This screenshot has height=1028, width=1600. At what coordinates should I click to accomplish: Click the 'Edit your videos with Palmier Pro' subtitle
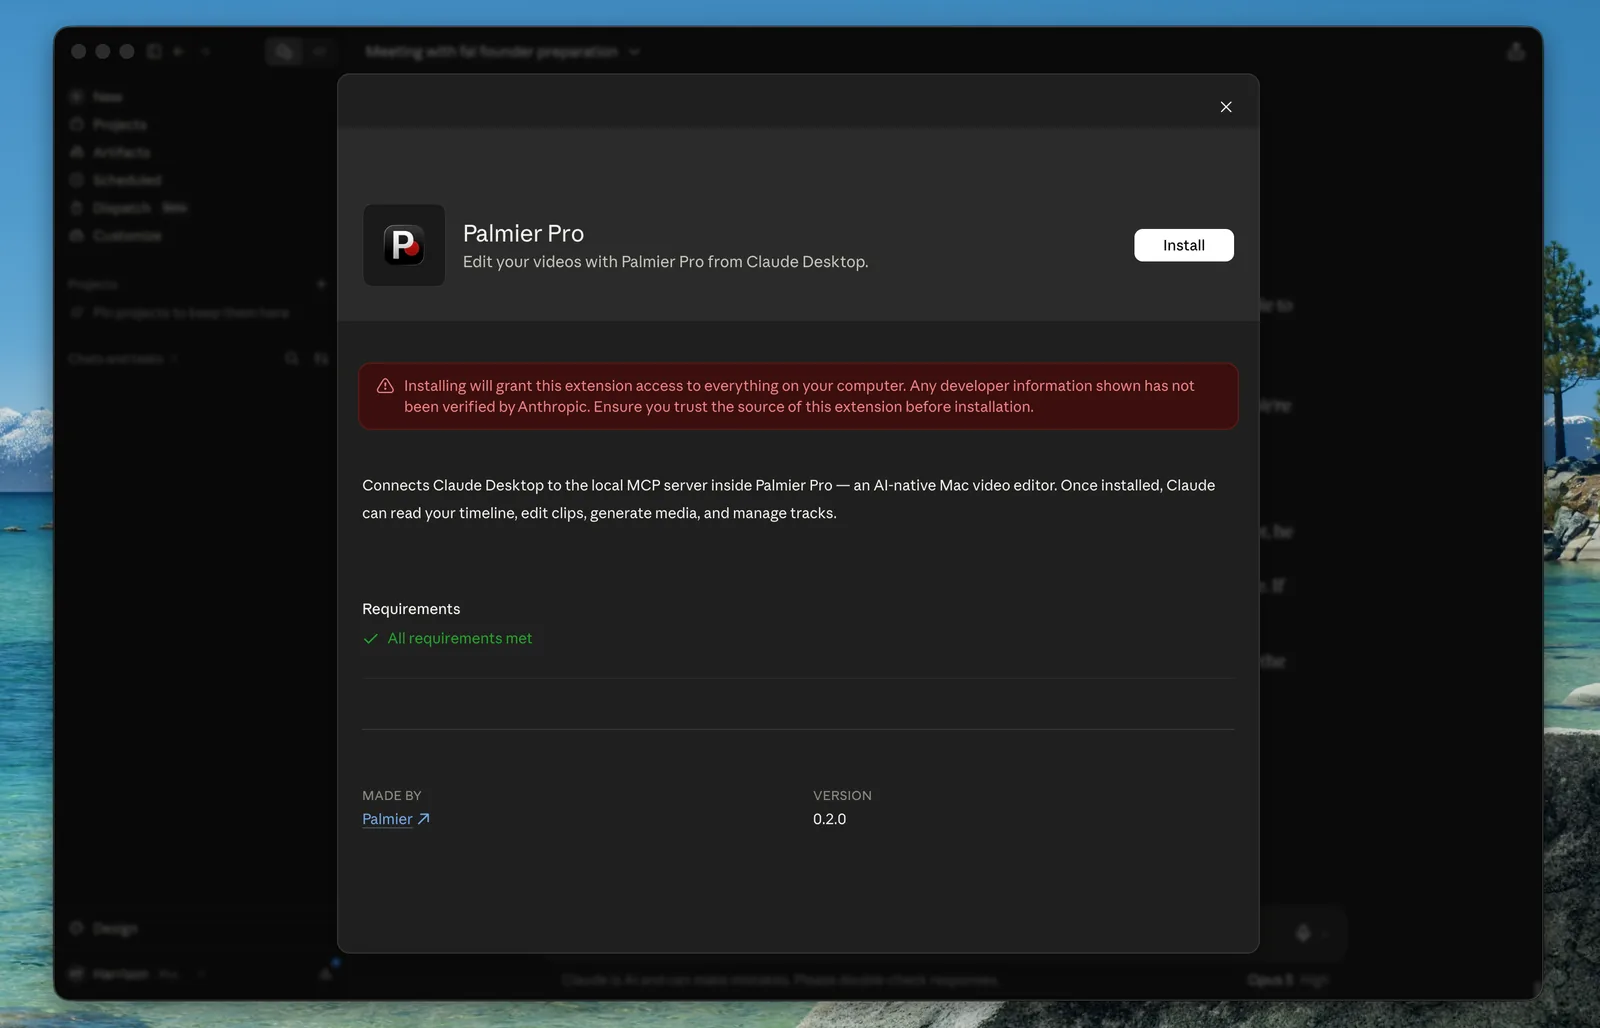665,262
